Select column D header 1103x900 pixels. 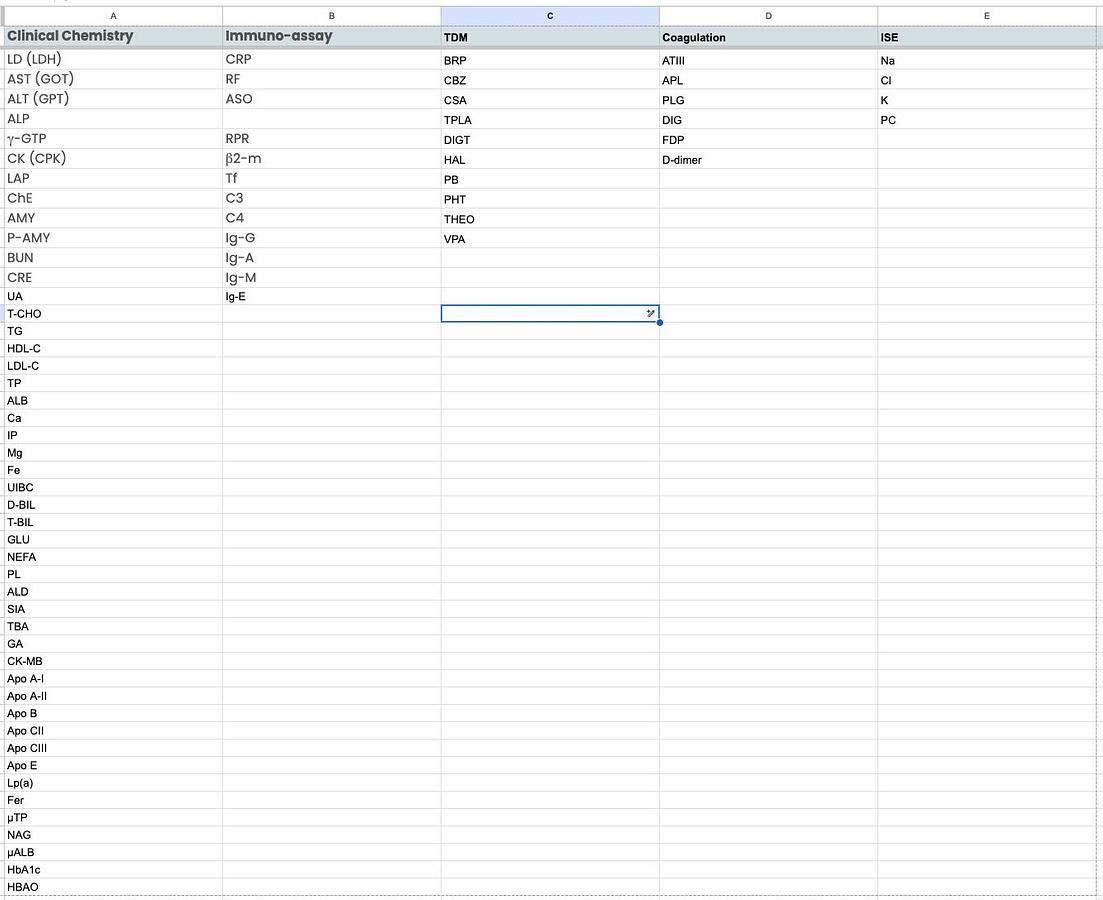tap(768, 16)
